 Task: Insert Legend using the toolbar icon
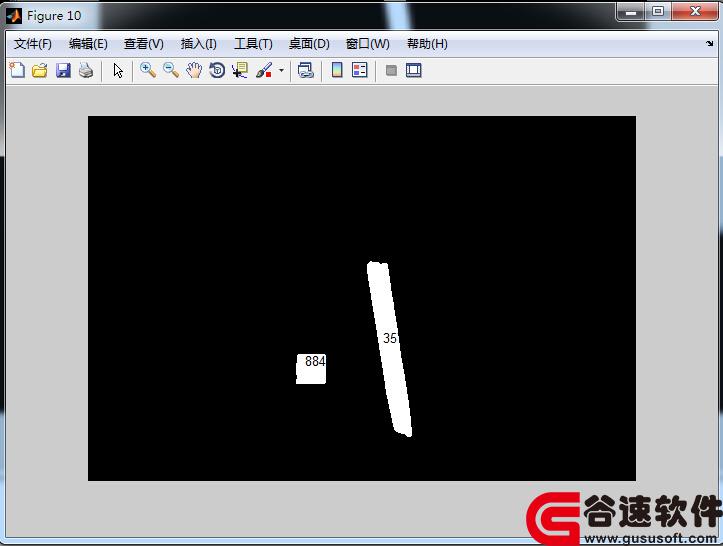coord(360,70)
